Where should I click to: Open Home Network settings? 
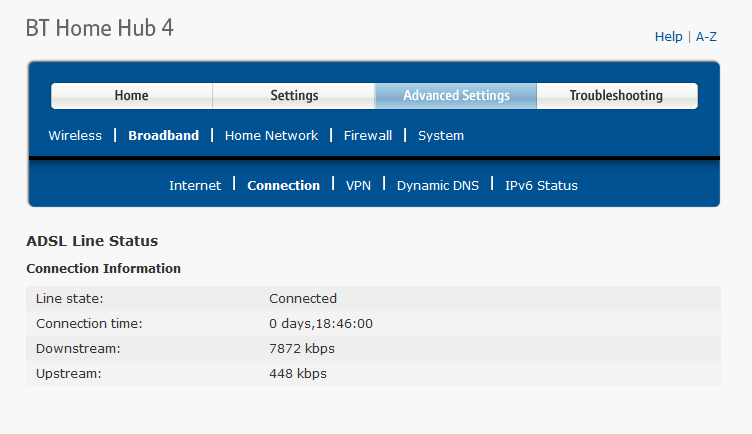tap(271, 136)
